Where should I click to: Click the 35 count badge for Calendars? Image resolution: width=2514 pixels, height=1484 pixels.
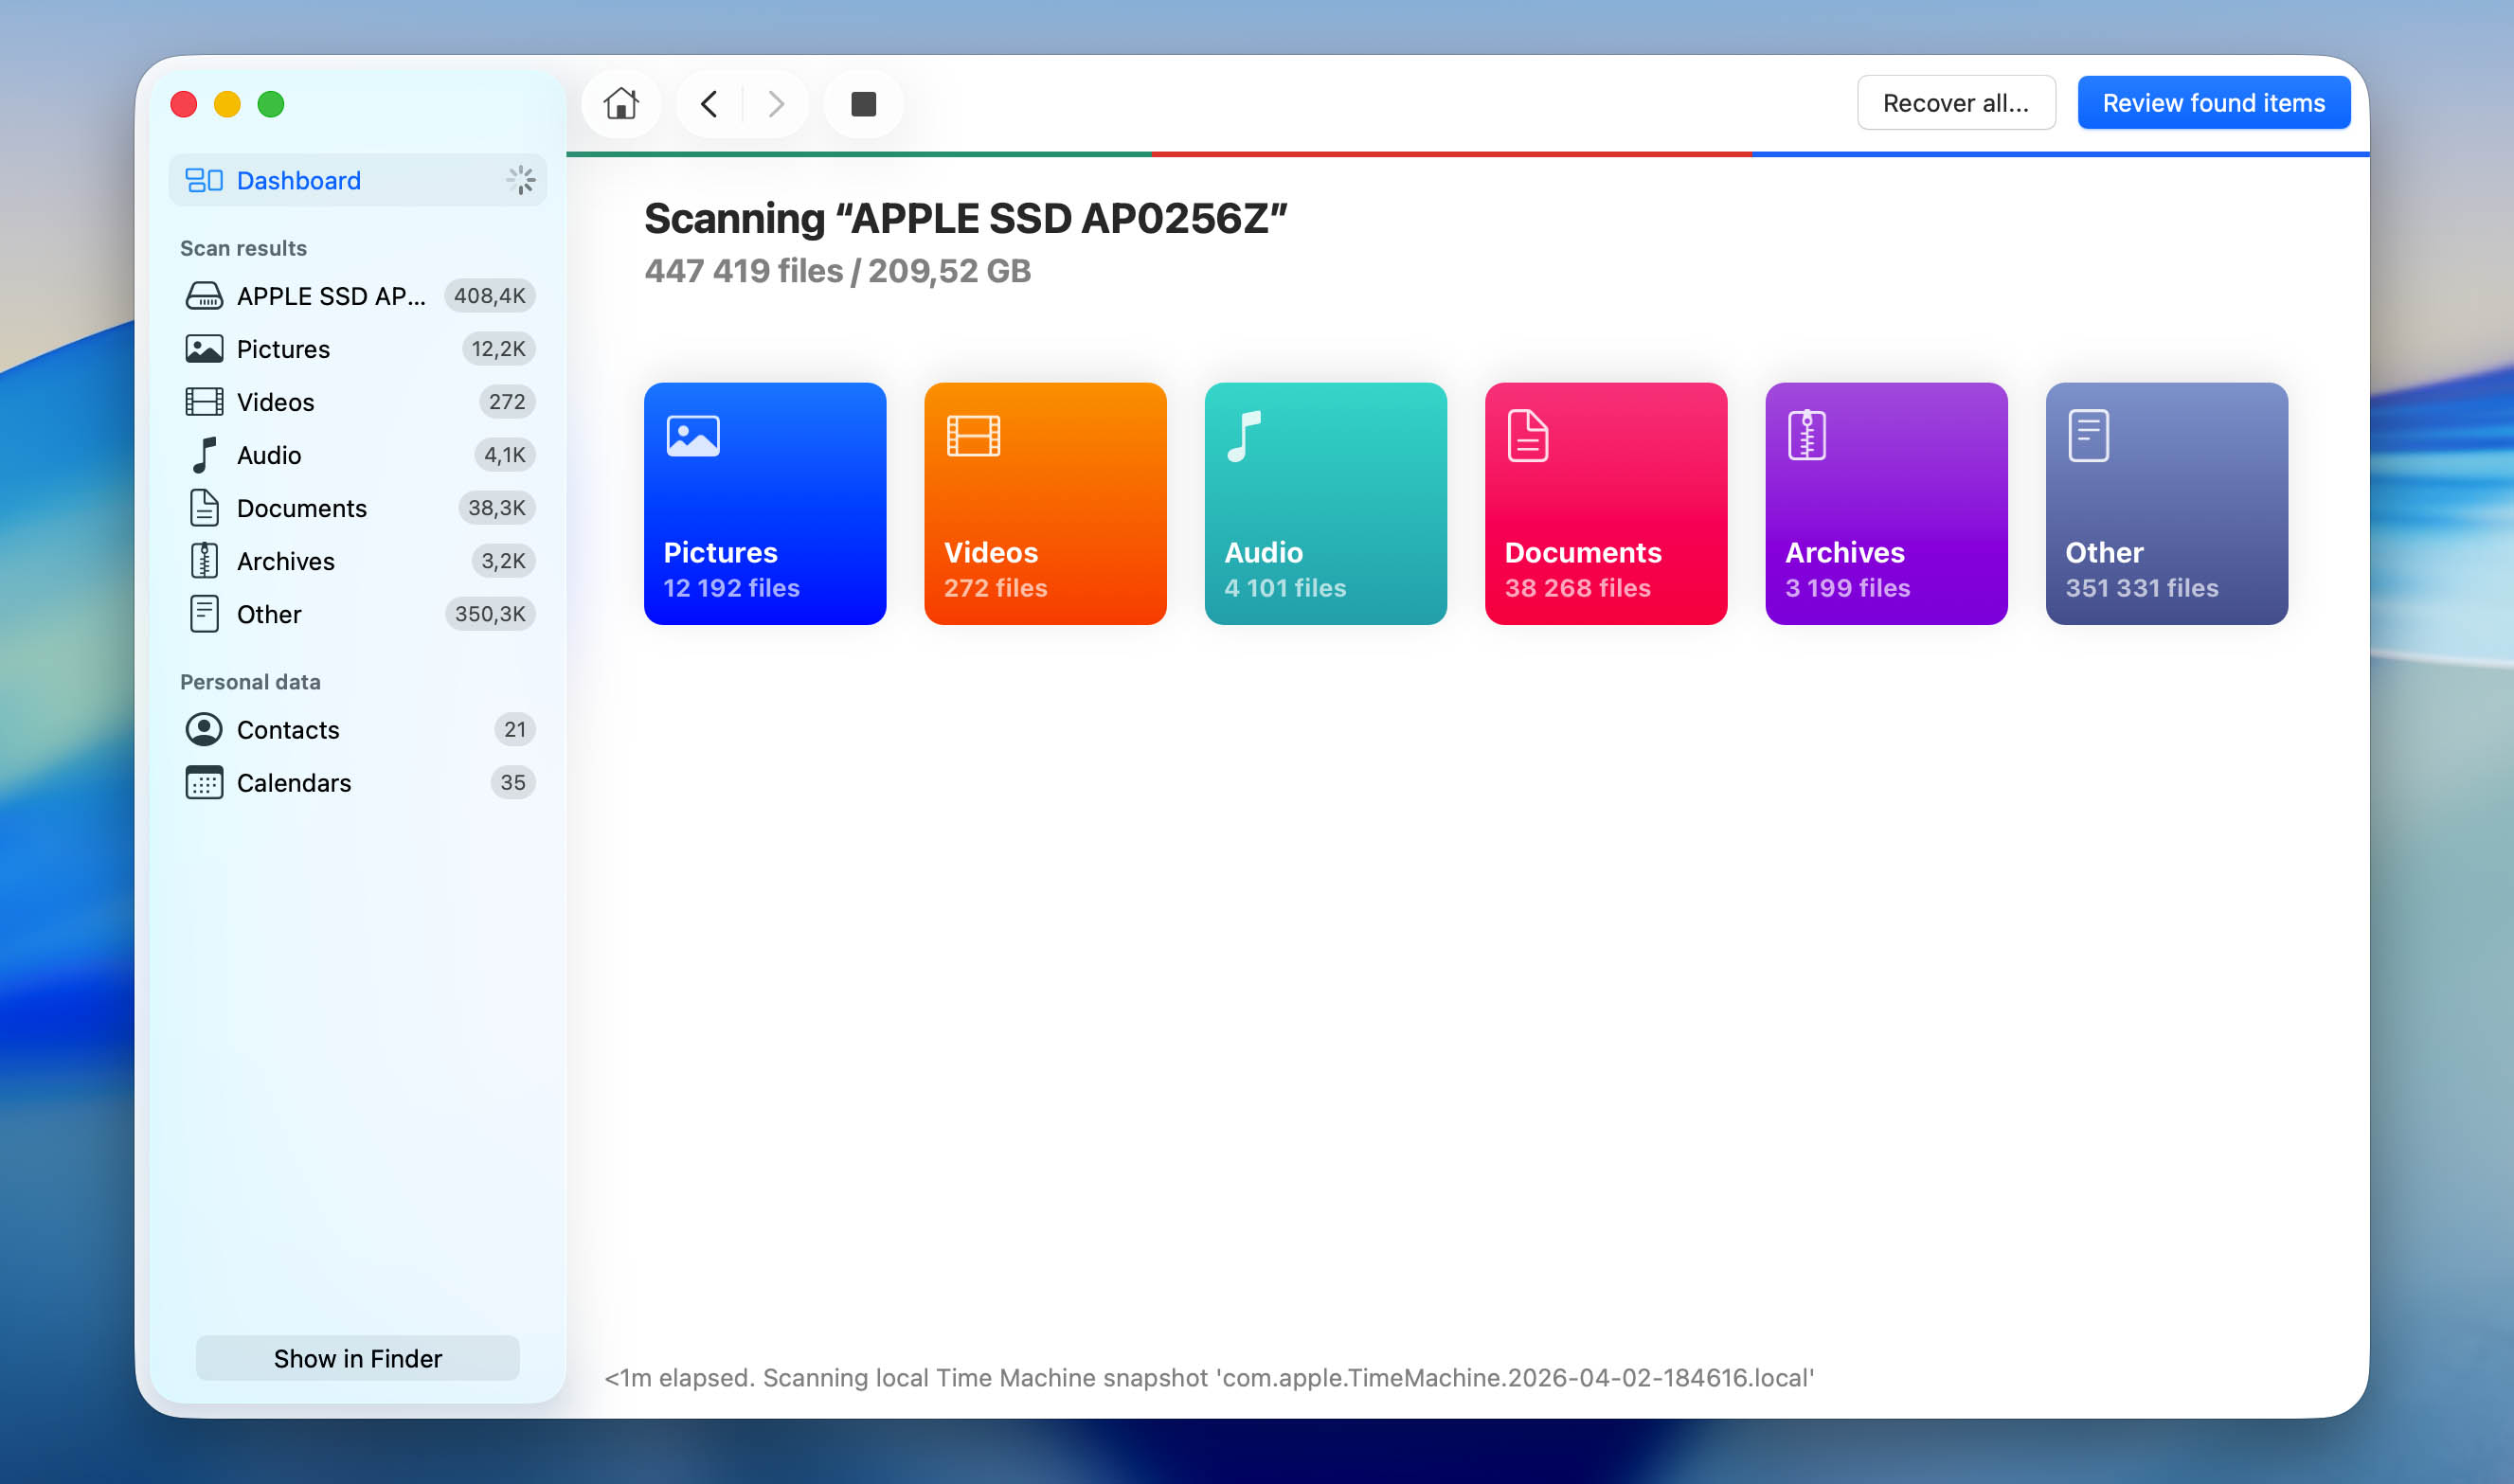click(x=513, y=783)
